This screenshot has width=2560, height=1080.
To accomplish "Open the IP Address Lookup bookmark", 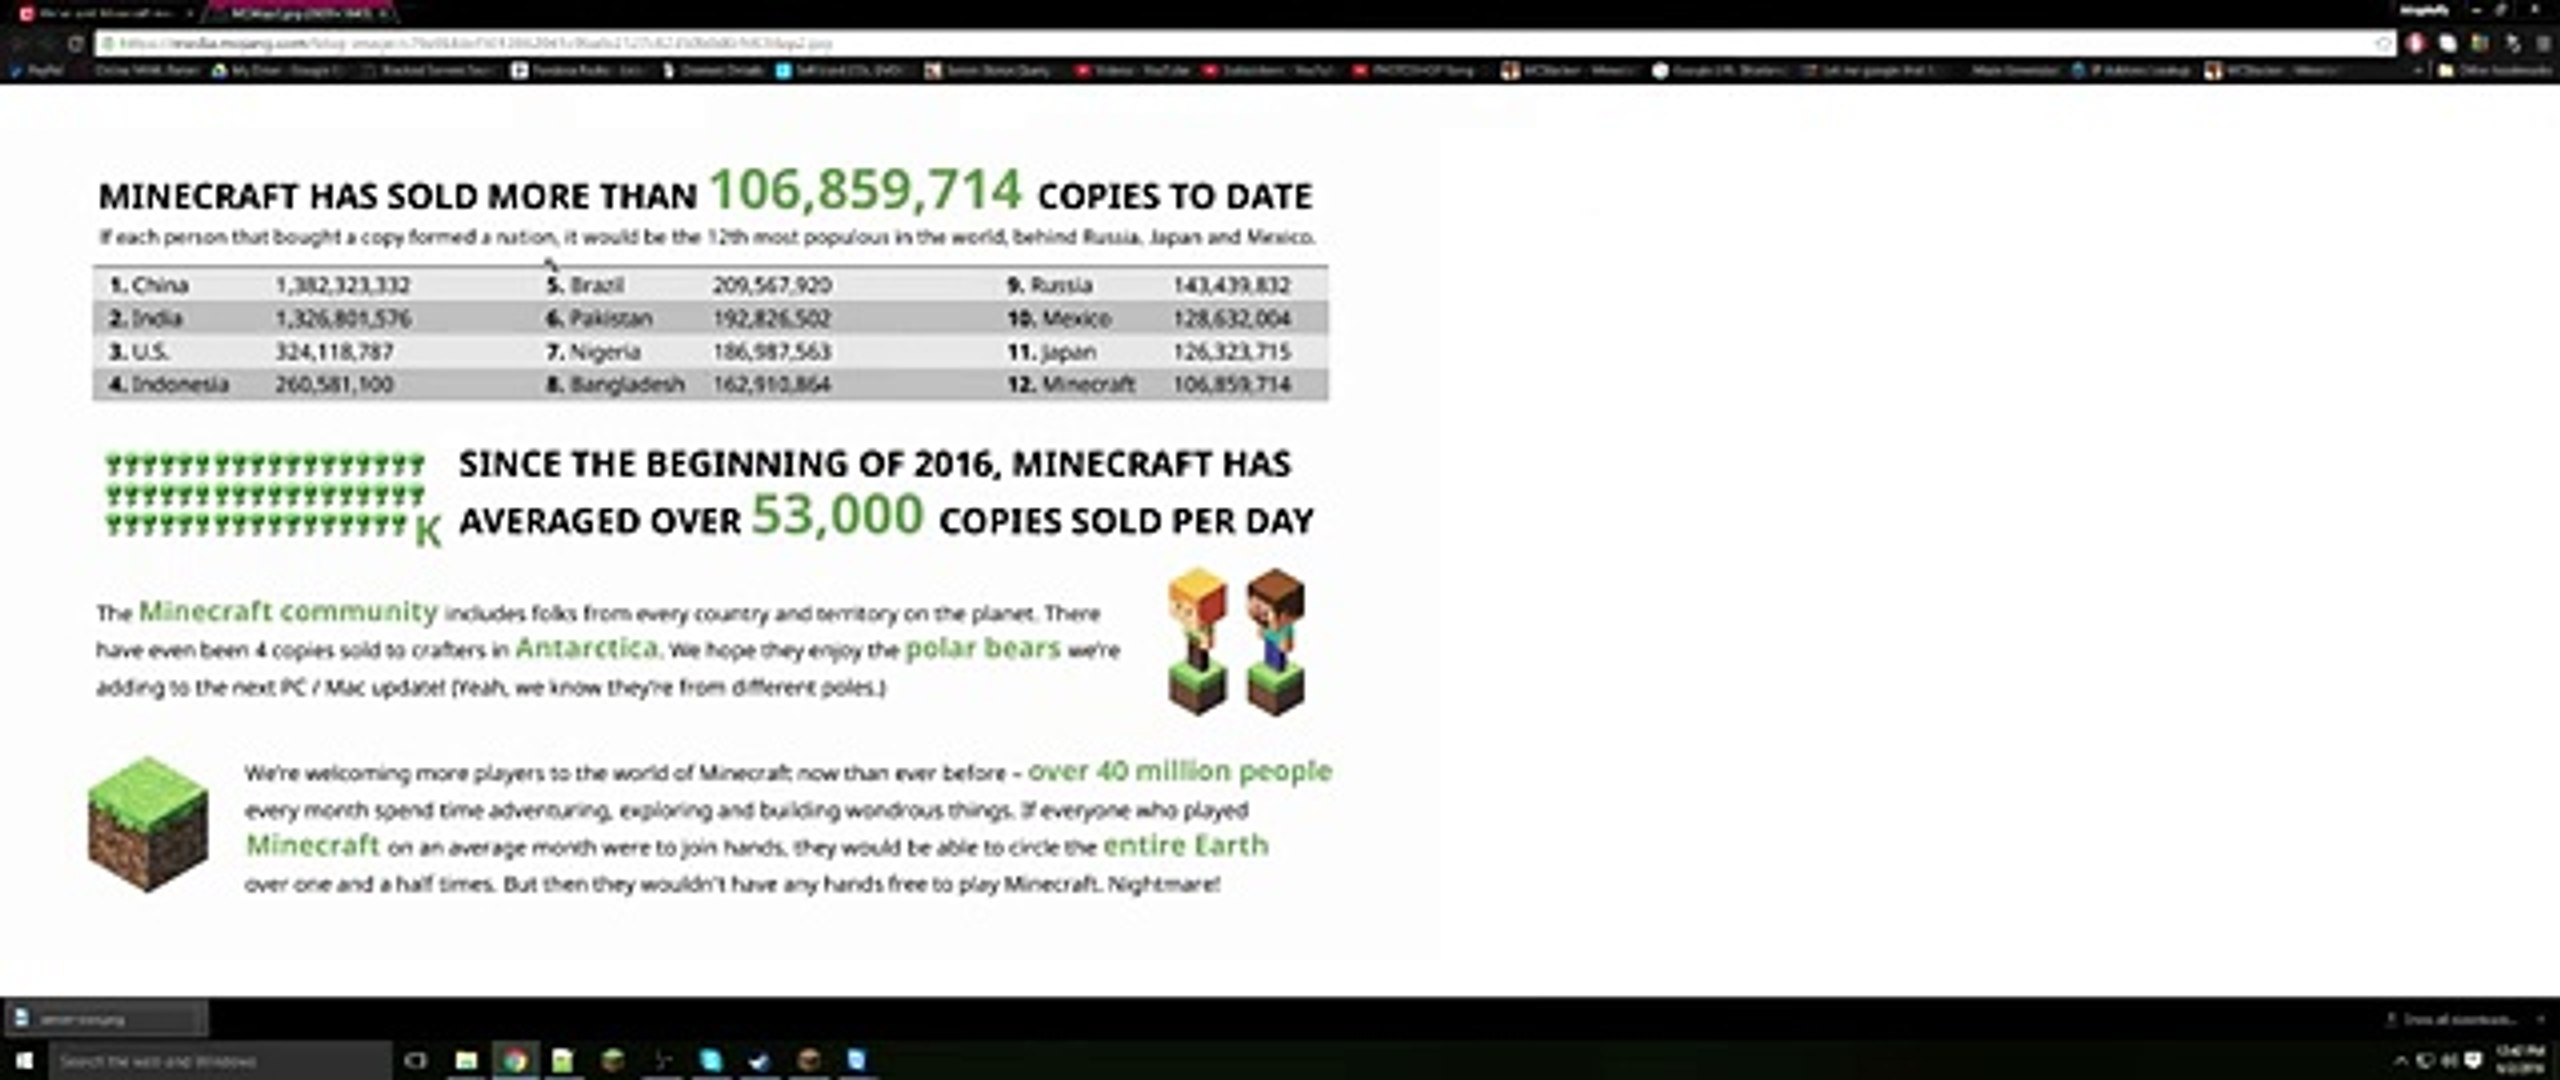I will 2131,70.
